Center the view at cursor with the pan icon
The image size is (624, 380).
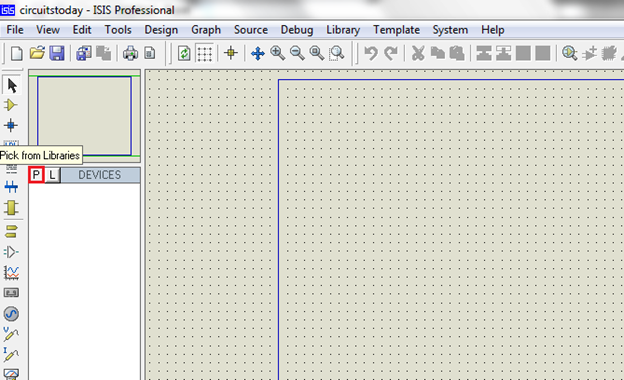tap(258, 53)
